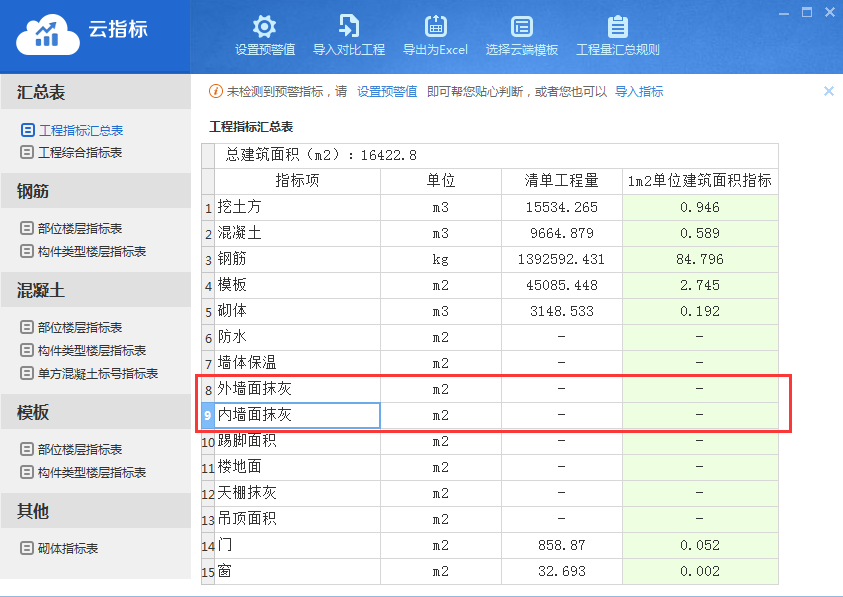Viewport: 843px width, 597px height.
Task: Select the 窗 row cell
Action: 297,571
